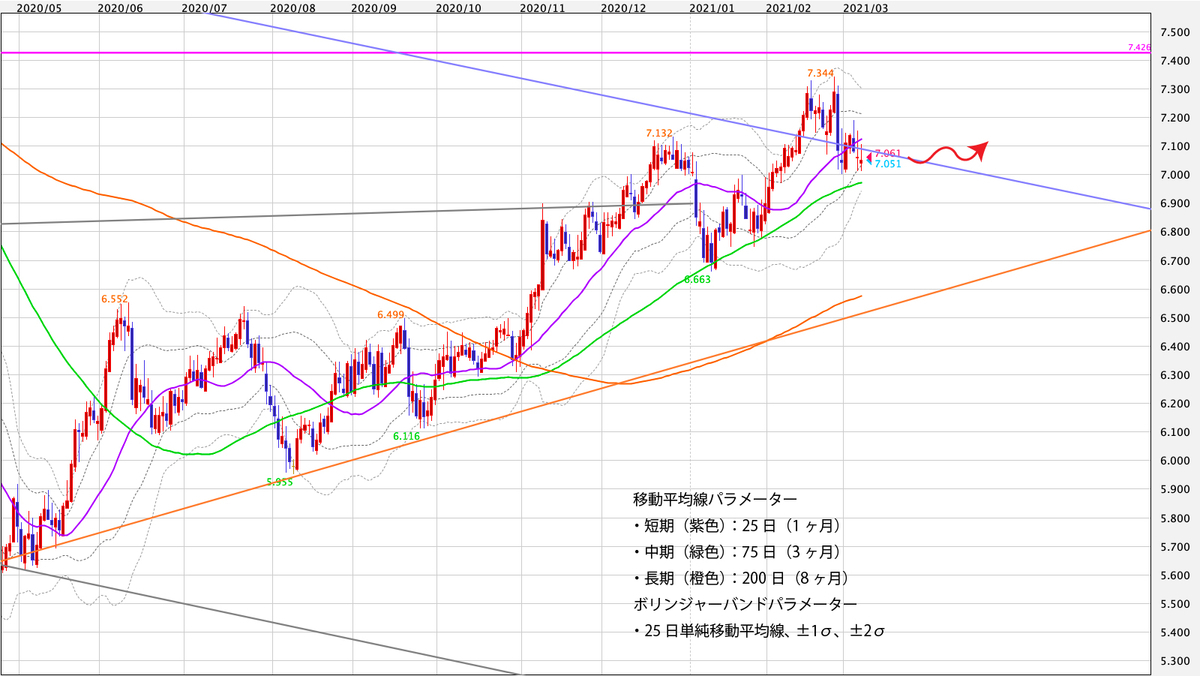Click the 7.061 current price label
This screenshot has width=1200, height=676.
tap(888, 153)
